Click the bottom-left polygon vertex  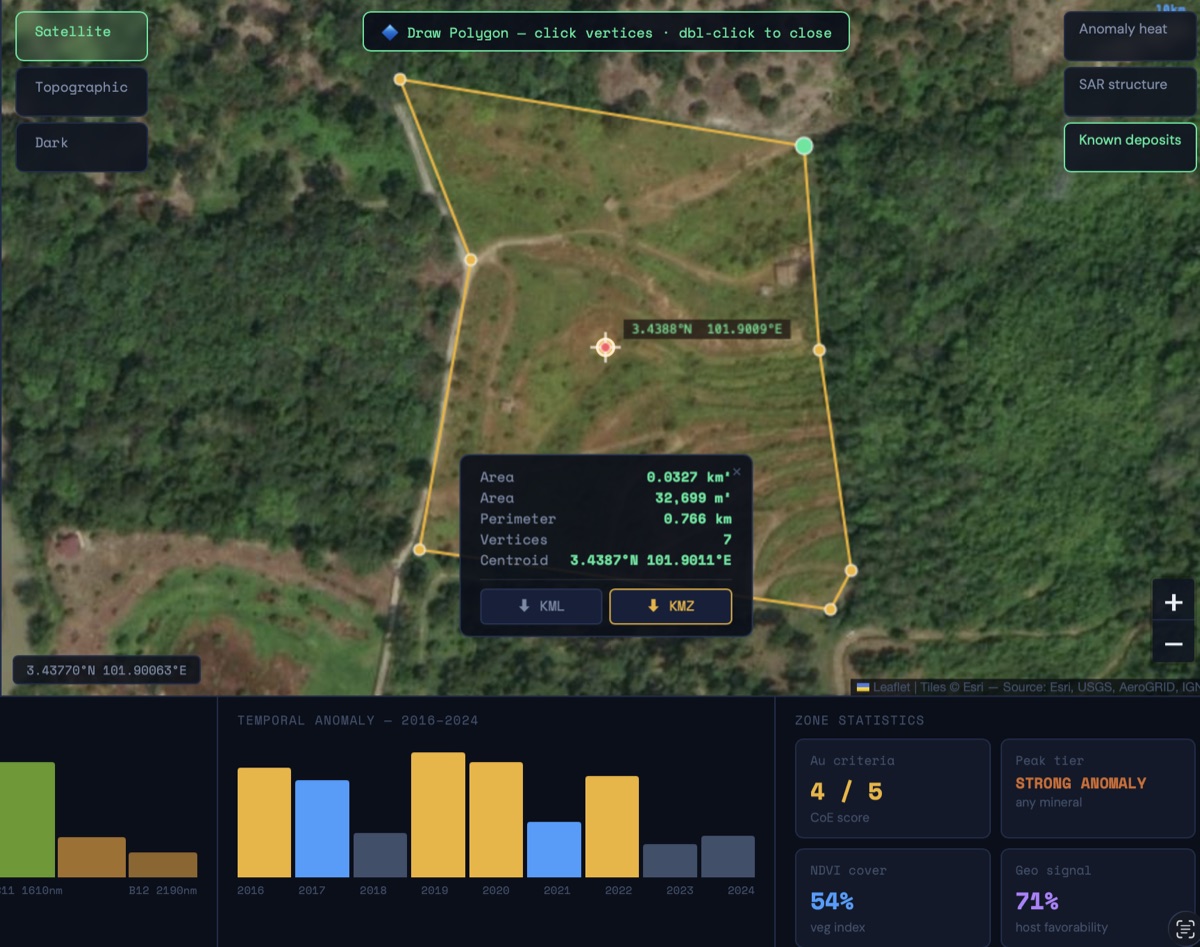(x=420, y=549)
